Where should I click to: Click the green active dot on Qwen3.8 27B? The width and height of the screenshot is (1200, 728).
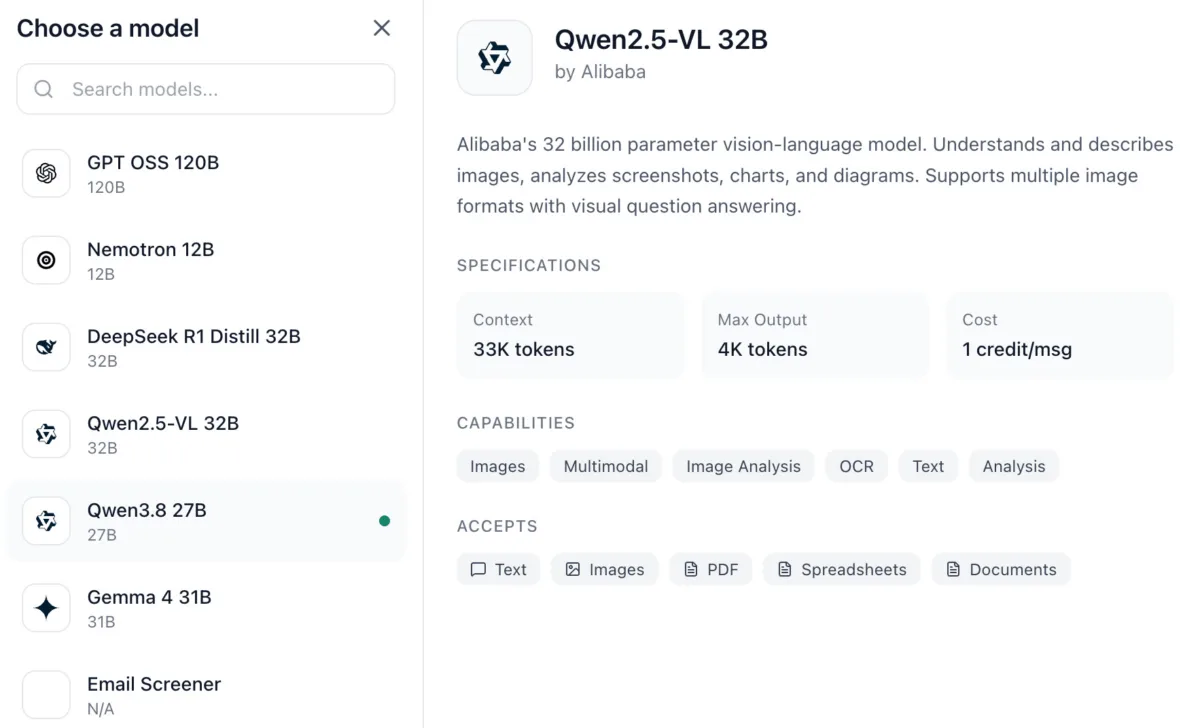pos(385,521)
